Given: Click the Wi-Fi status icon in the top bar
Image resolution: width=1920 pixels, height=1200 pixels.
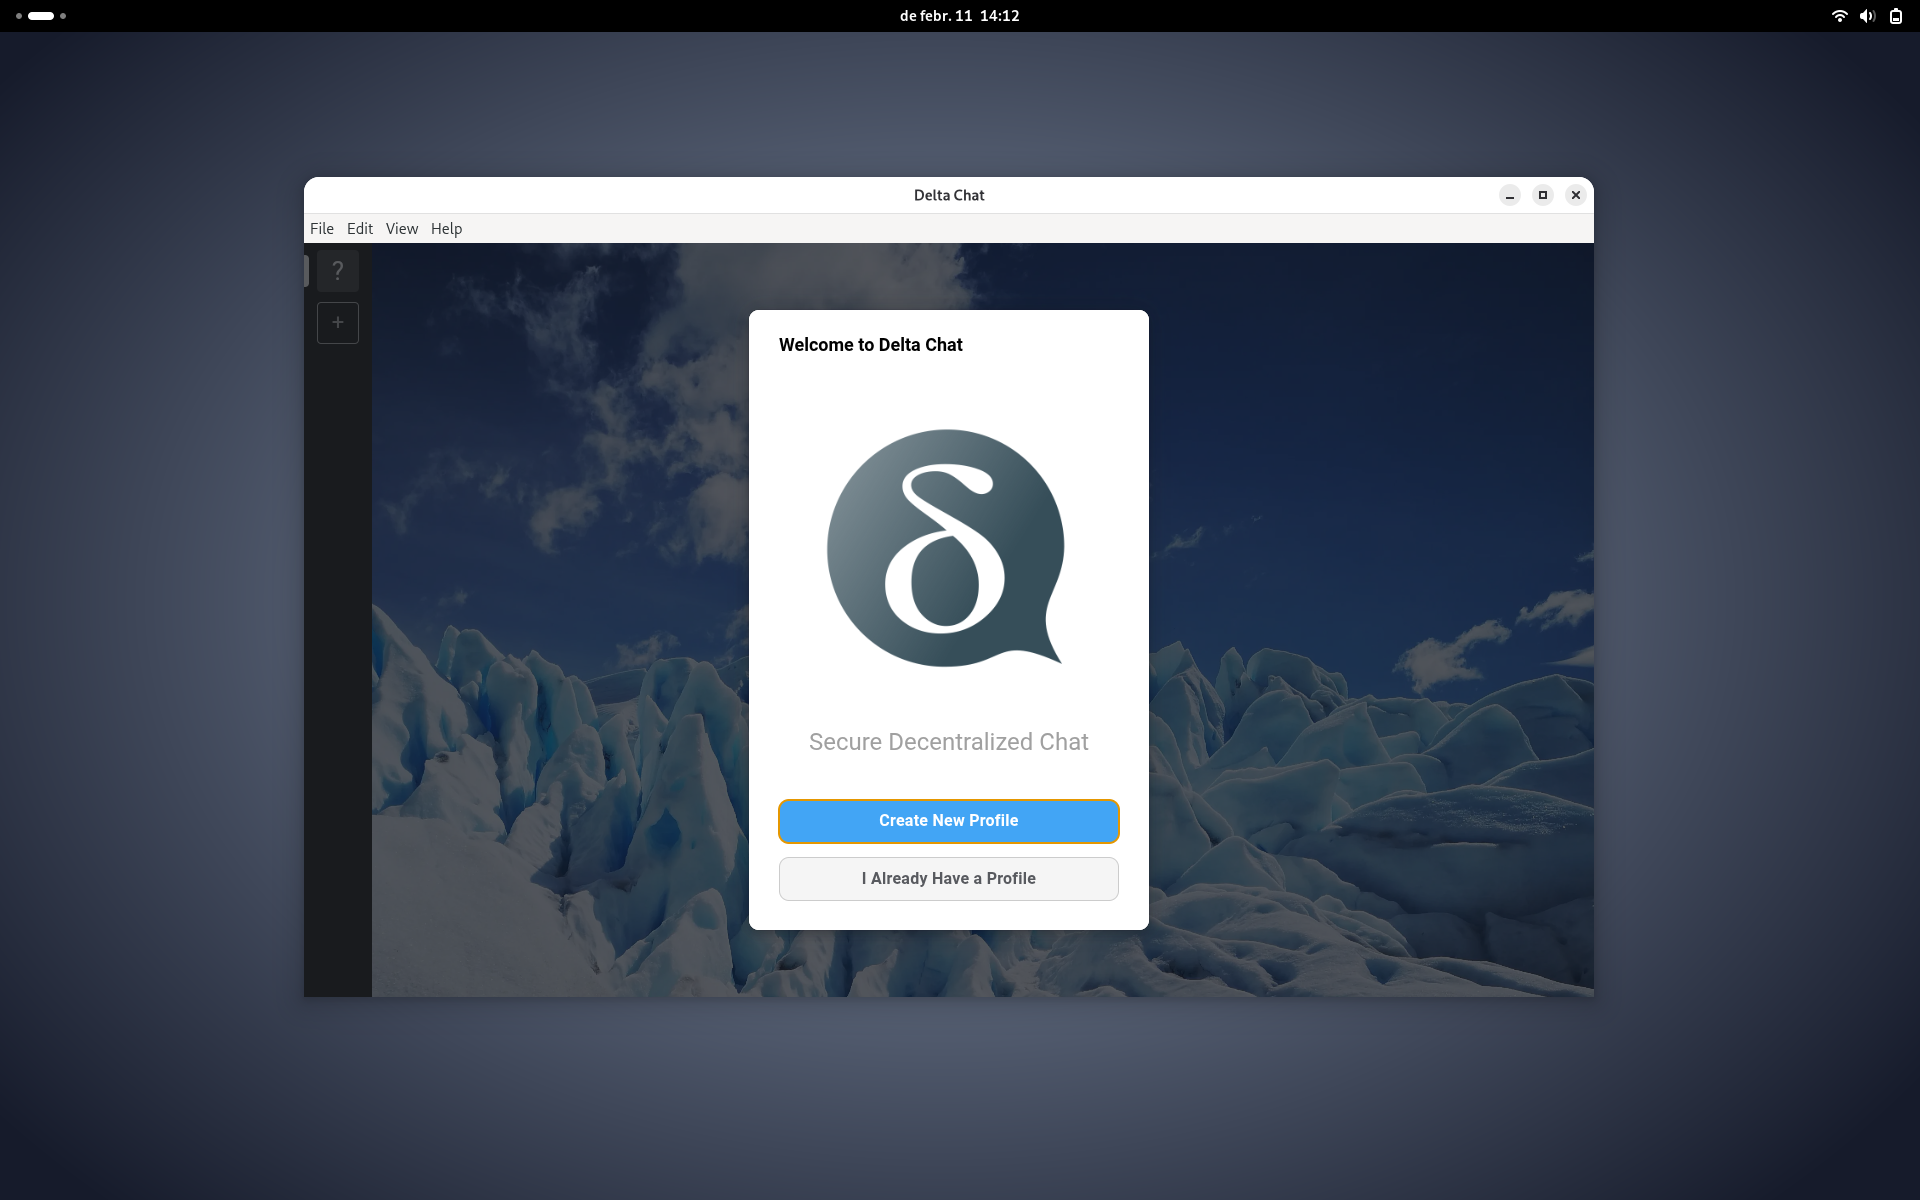Looking at the screenshot, I should coord(1840,16).
